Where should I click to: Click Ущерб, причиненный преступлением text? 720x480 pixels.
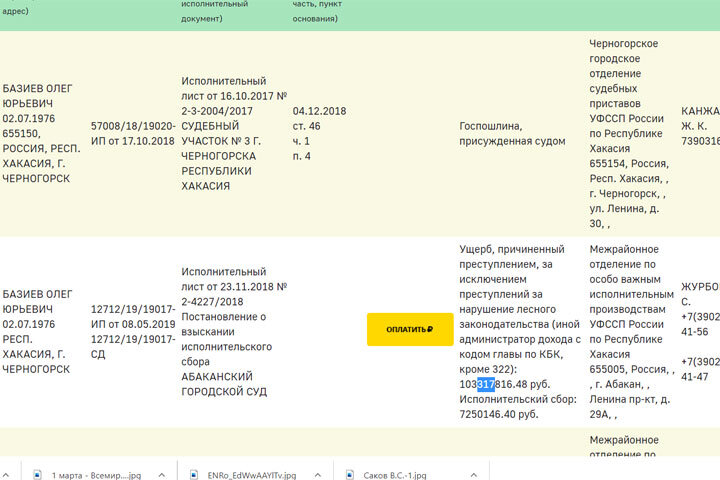click(x=512, y=256)
